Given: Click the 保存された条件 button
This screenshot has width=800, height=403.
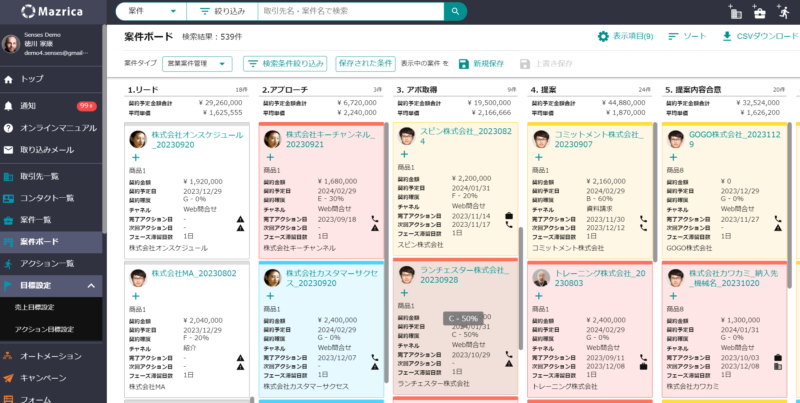Looking at the screenshot, I should [365, 63].
